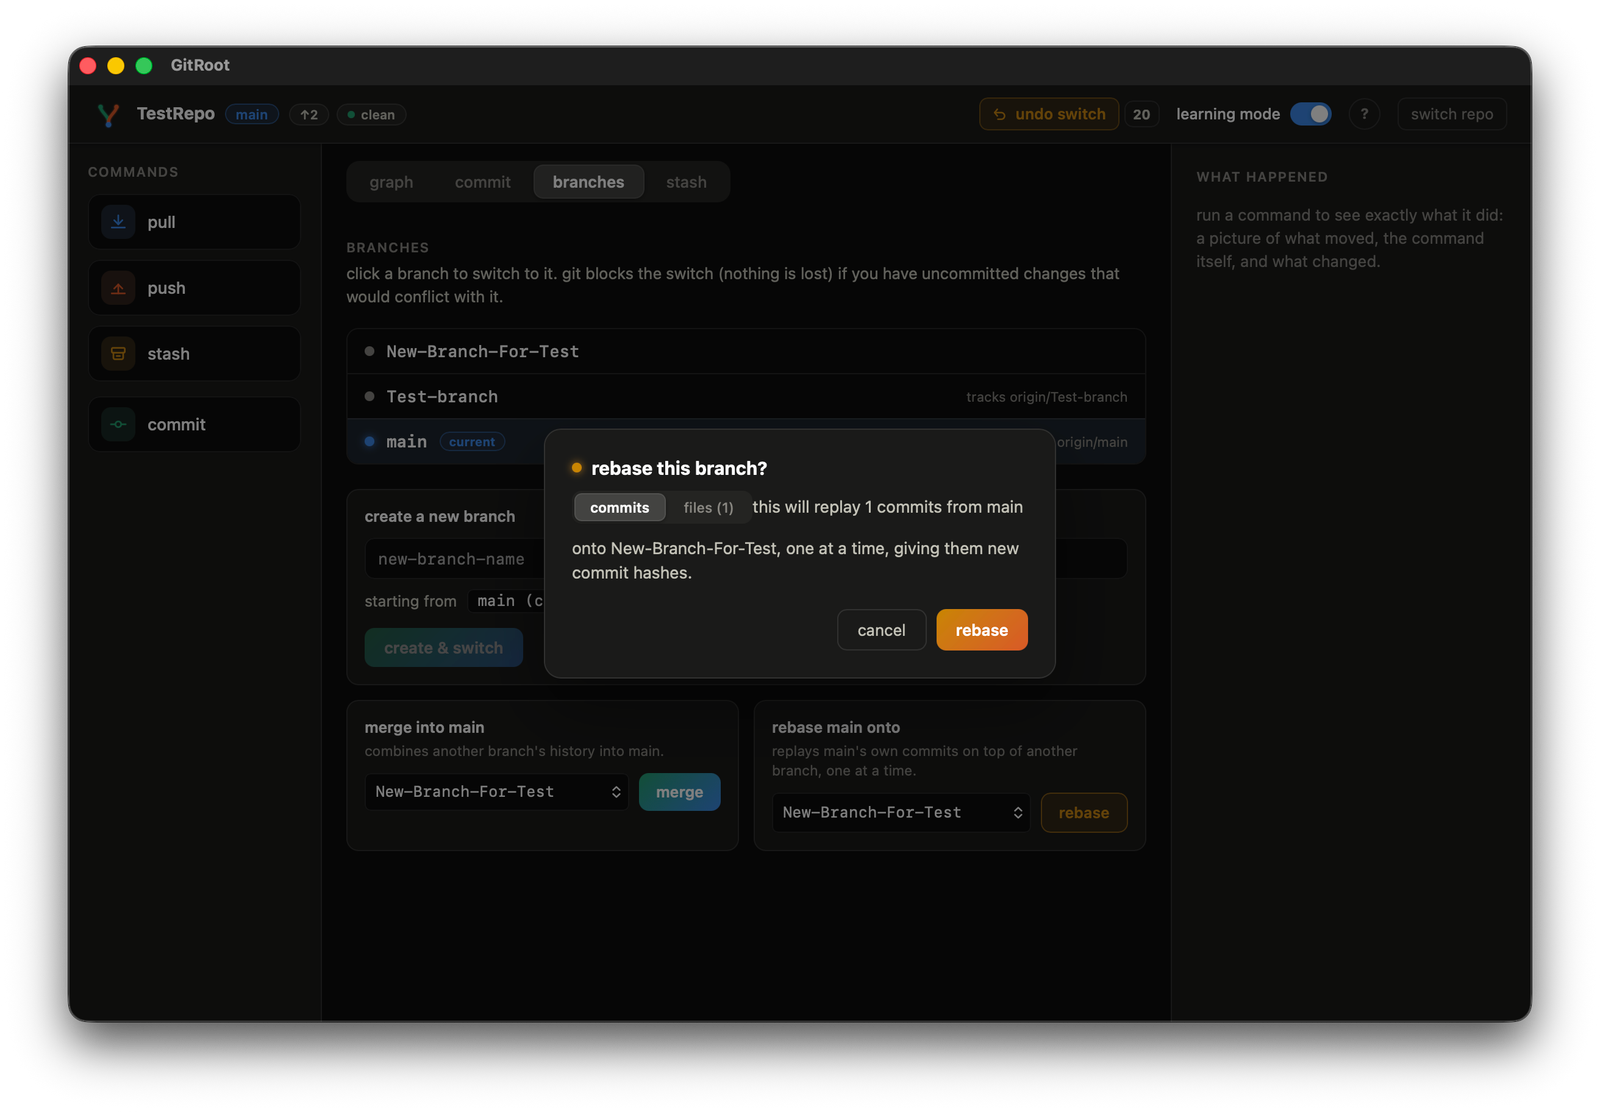The width and height of the screenshot is (1600, 1112).
Task: Click the 'WHAT HAPPENED' heading
Action: click(x=1262, y=177)
